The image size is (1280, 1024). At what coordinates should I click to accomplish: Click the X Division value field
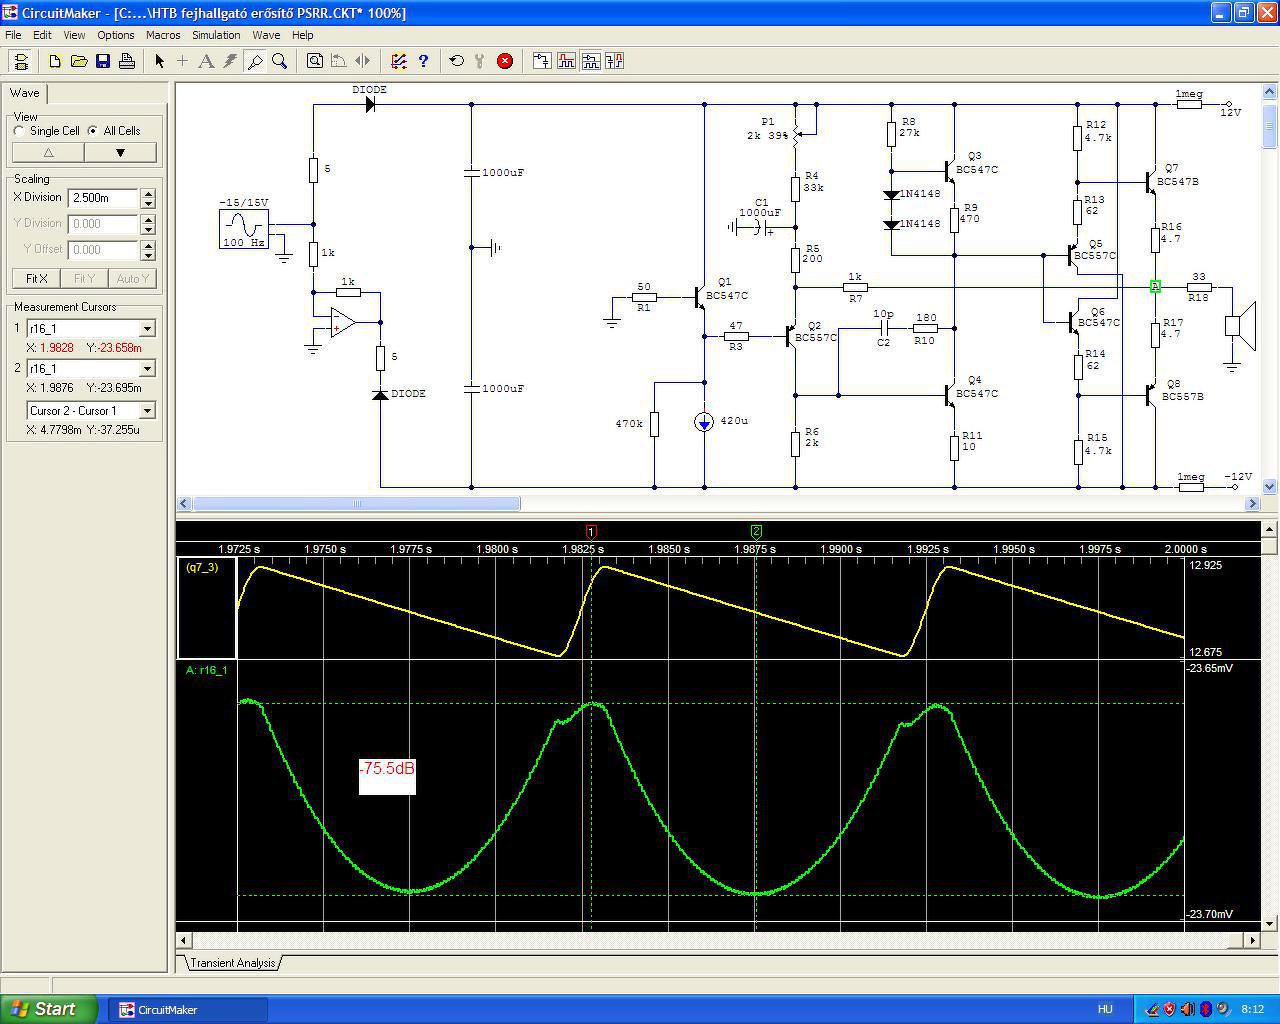pyautogui.click(x=103, y=198)
